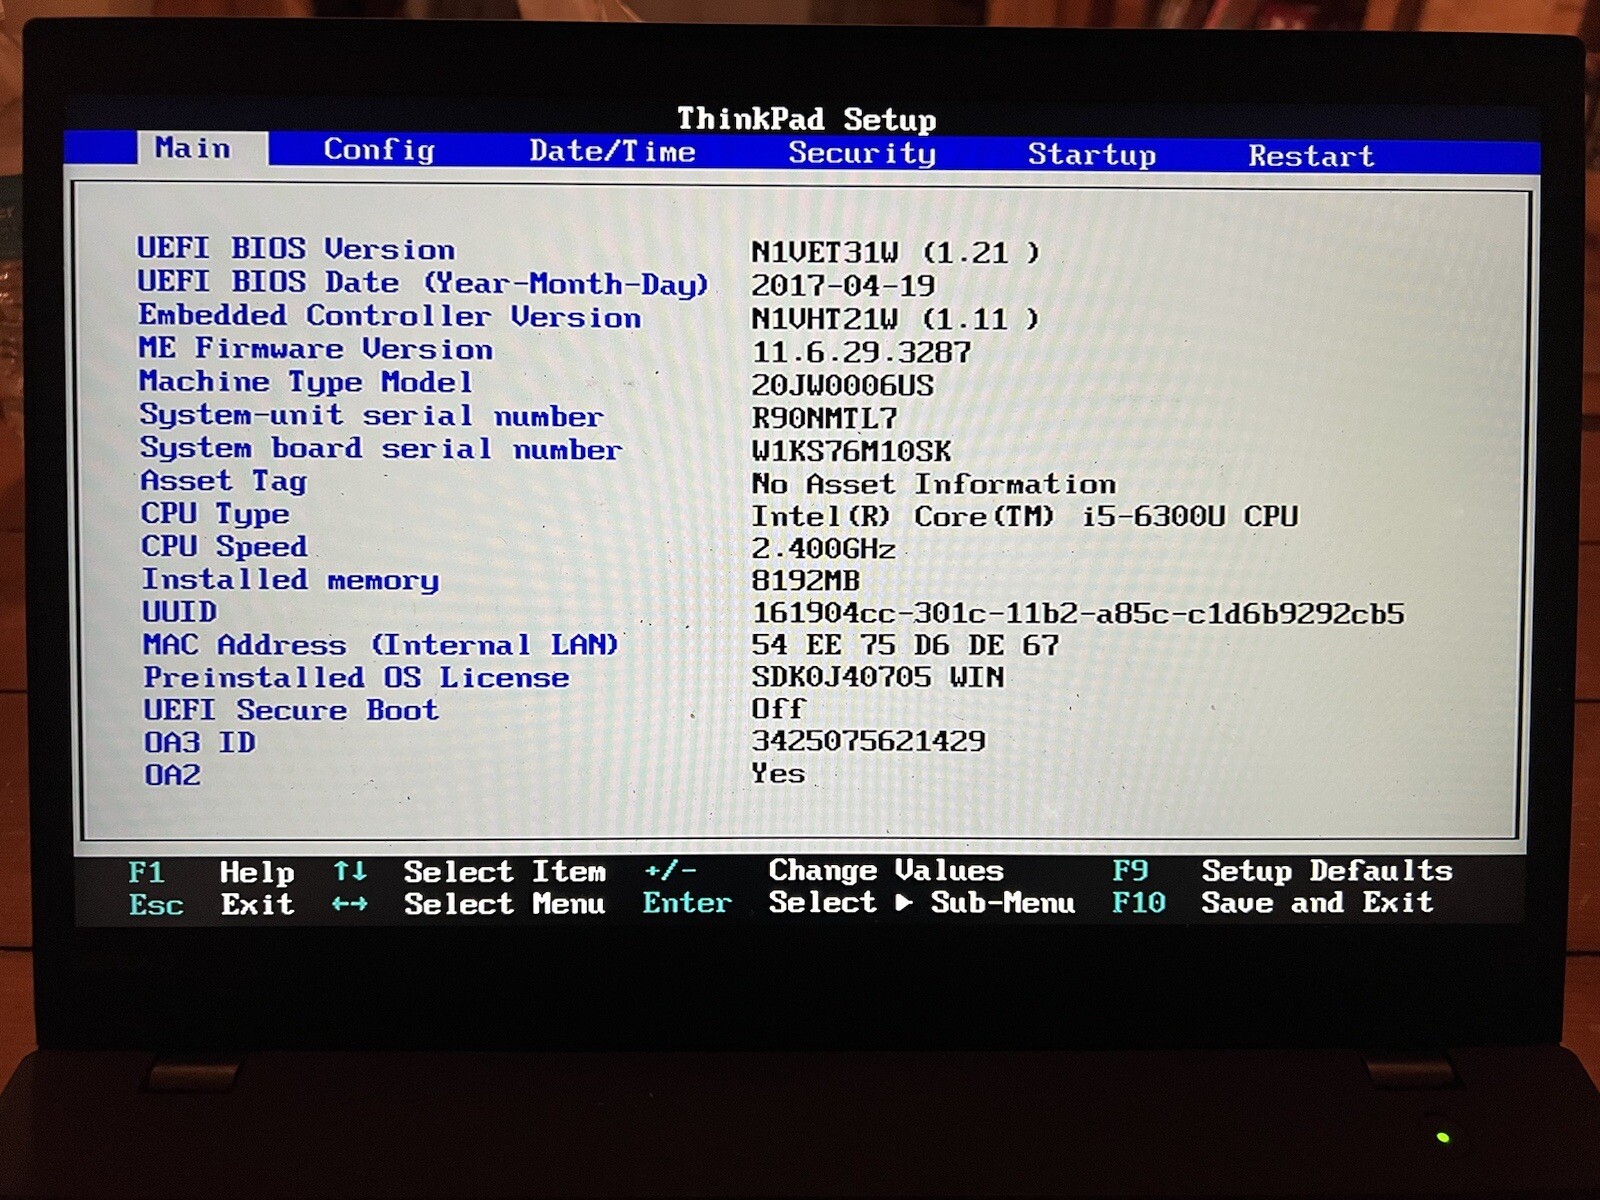This screenshot has width=1600, height=1200.
Task: Click the "UEFI Secure Boot" label
Action: coord(291,710)
